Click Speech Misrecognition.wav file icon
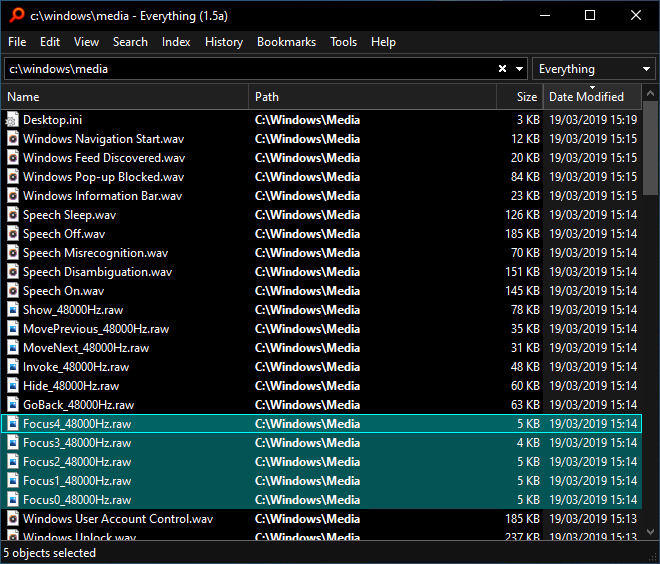The height and width of the screenshot is (564, 660). point(13,253)
